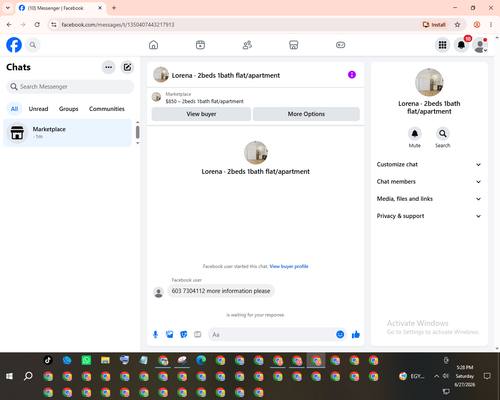Screen dimensions: 500x400
Task: Click the View buyer button
Action: pyautogui.click(x=201, y=114)
